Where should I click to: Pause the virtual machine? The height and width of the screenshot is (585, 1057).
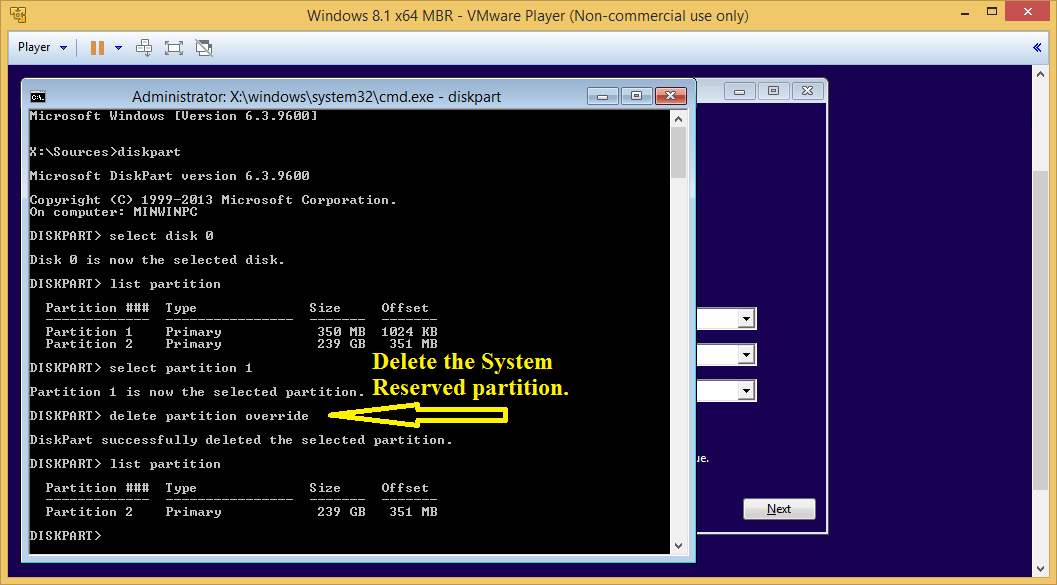(x=97, y=47)
